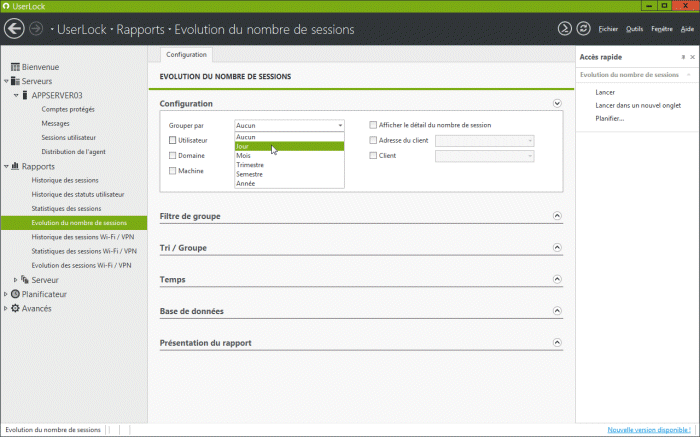Collapse the Rapports tree node arrow
Screen dimensions: 700x437
[x=6, y=166]
